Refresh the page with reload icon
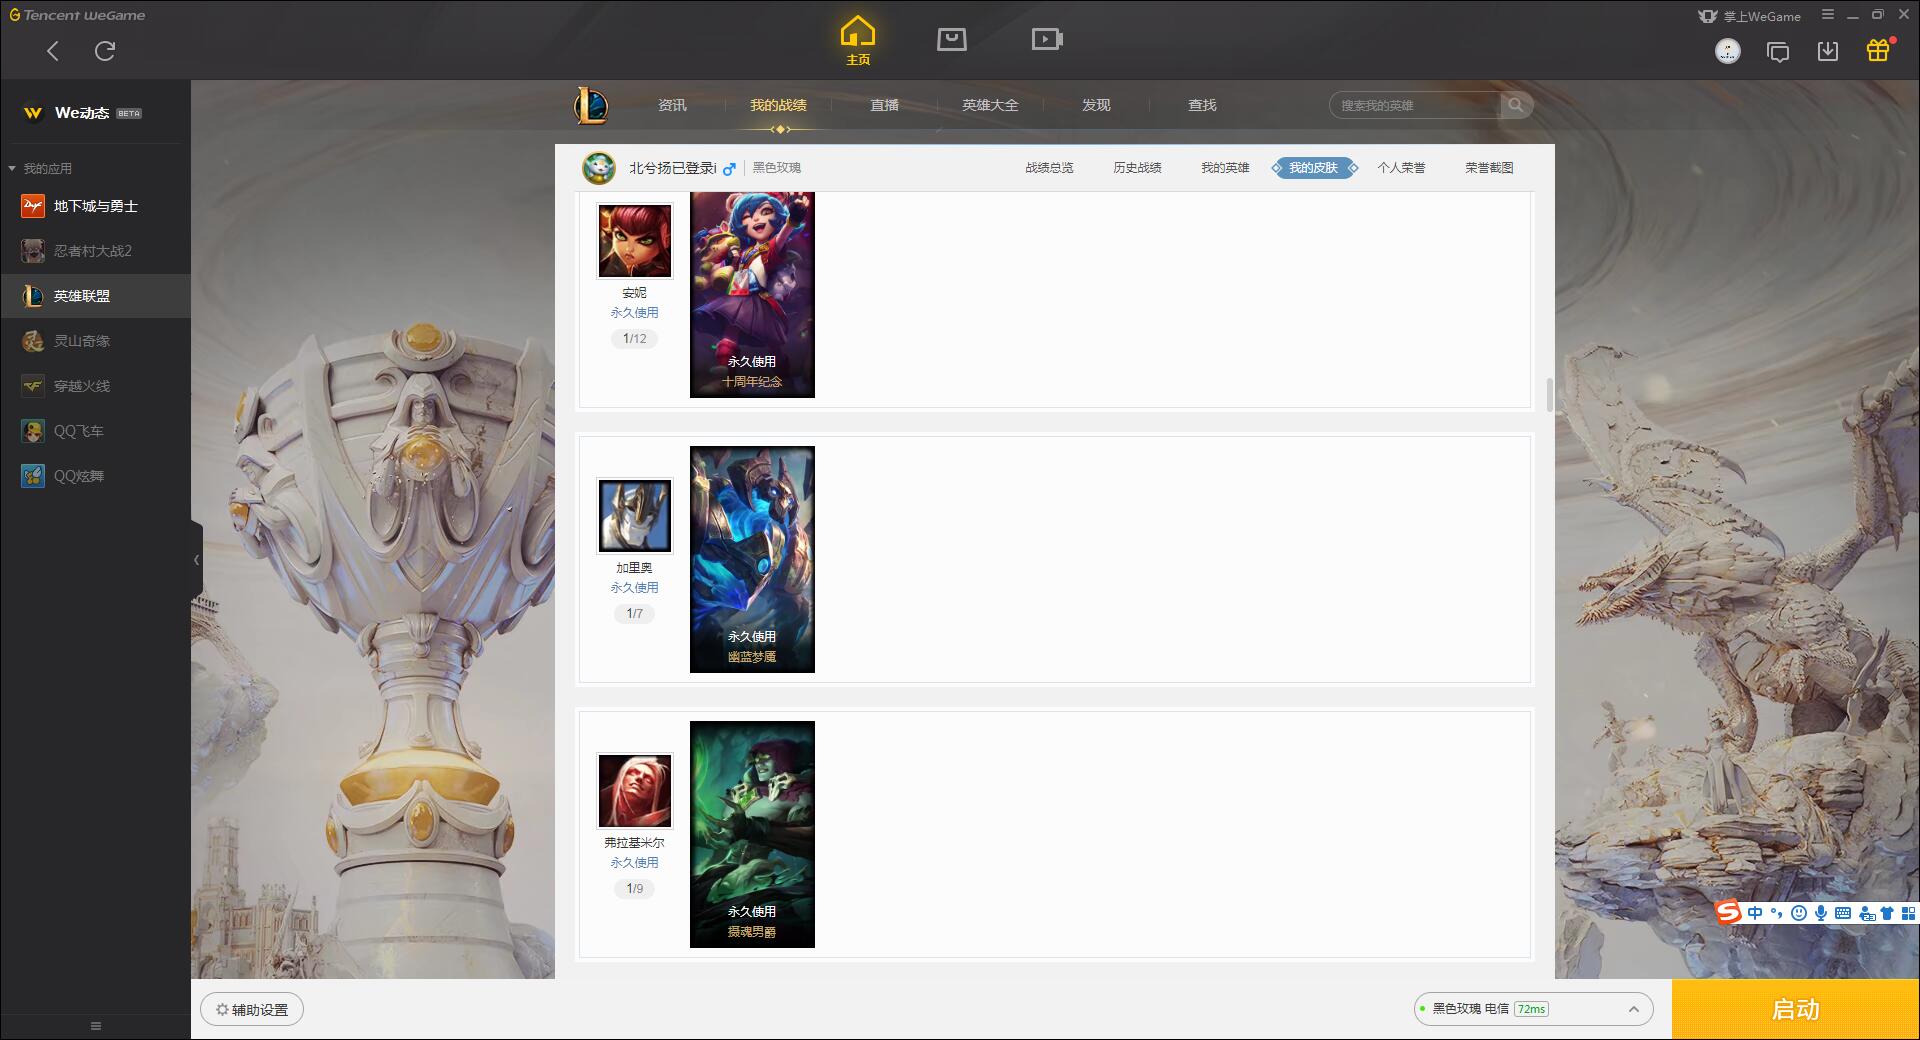The height and width of the screenshot is (1040, 1920). pos(105,51)
